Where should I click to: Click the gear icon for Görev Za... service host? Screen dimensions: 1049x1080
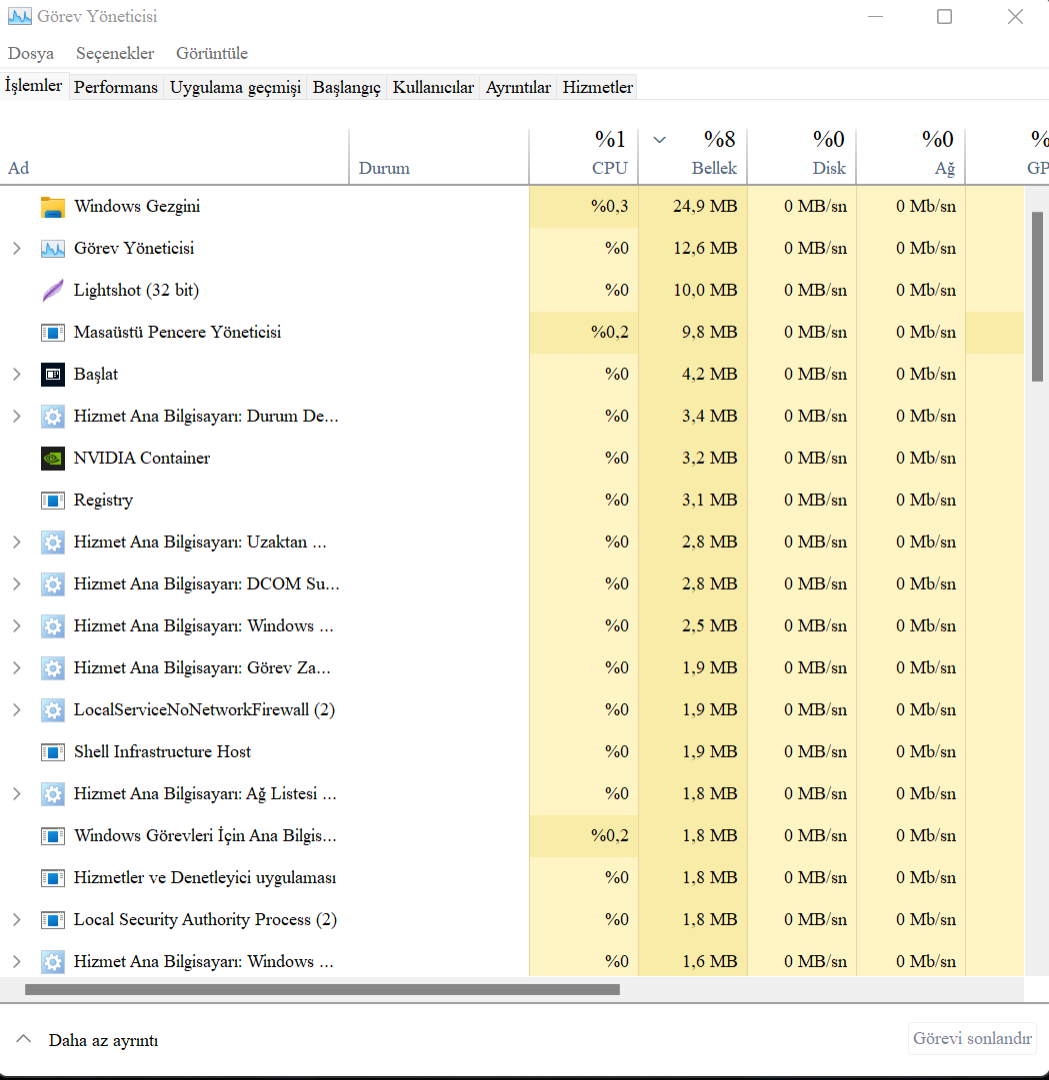pyautogui.click(x=52, y=668)
